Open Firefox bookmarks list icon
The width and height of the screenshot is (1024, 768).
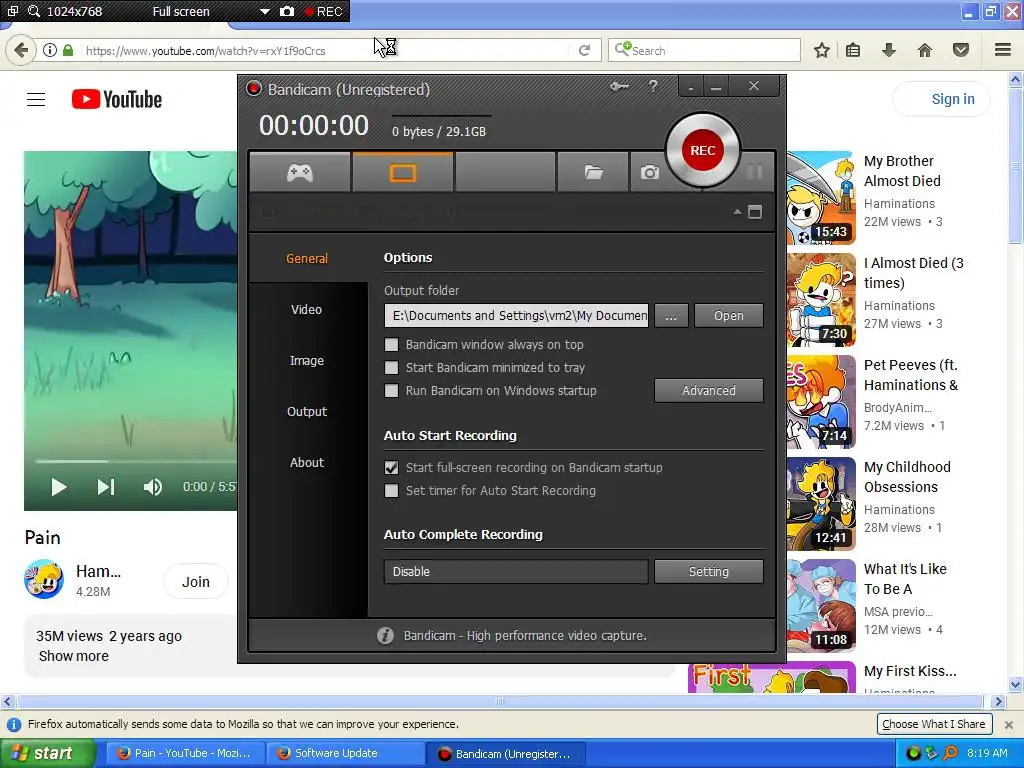point(853,50)
